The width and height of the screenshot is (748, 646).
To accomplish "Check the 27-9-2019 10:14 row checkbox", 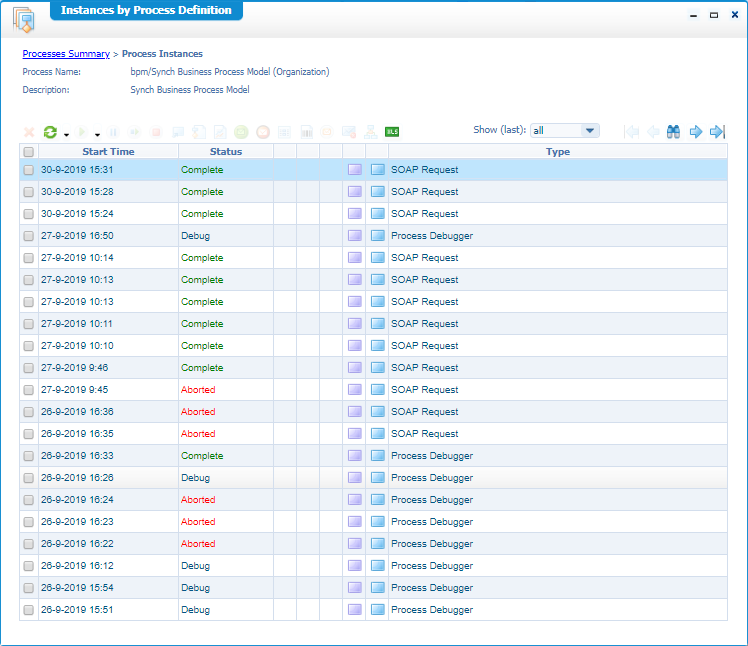I will coord(29,258).
